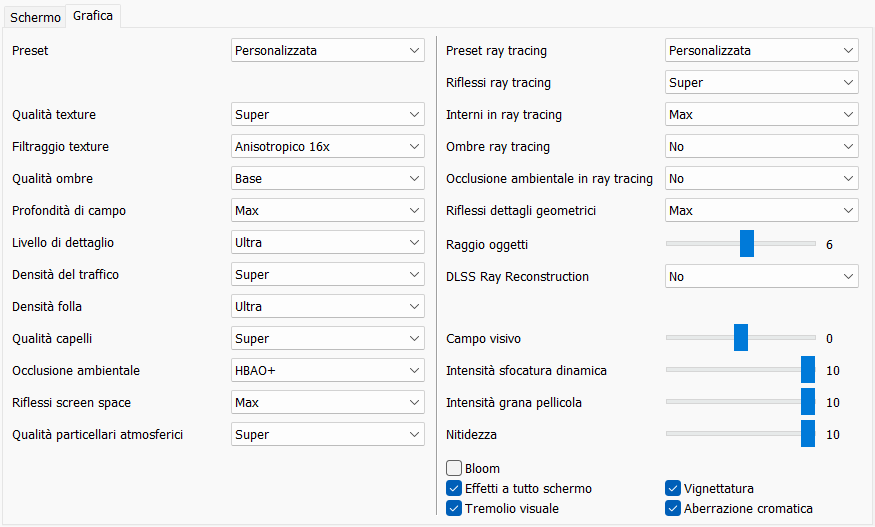
Task: Click the Raggio oggetti slider handle
Action: (x=747, y=244)
